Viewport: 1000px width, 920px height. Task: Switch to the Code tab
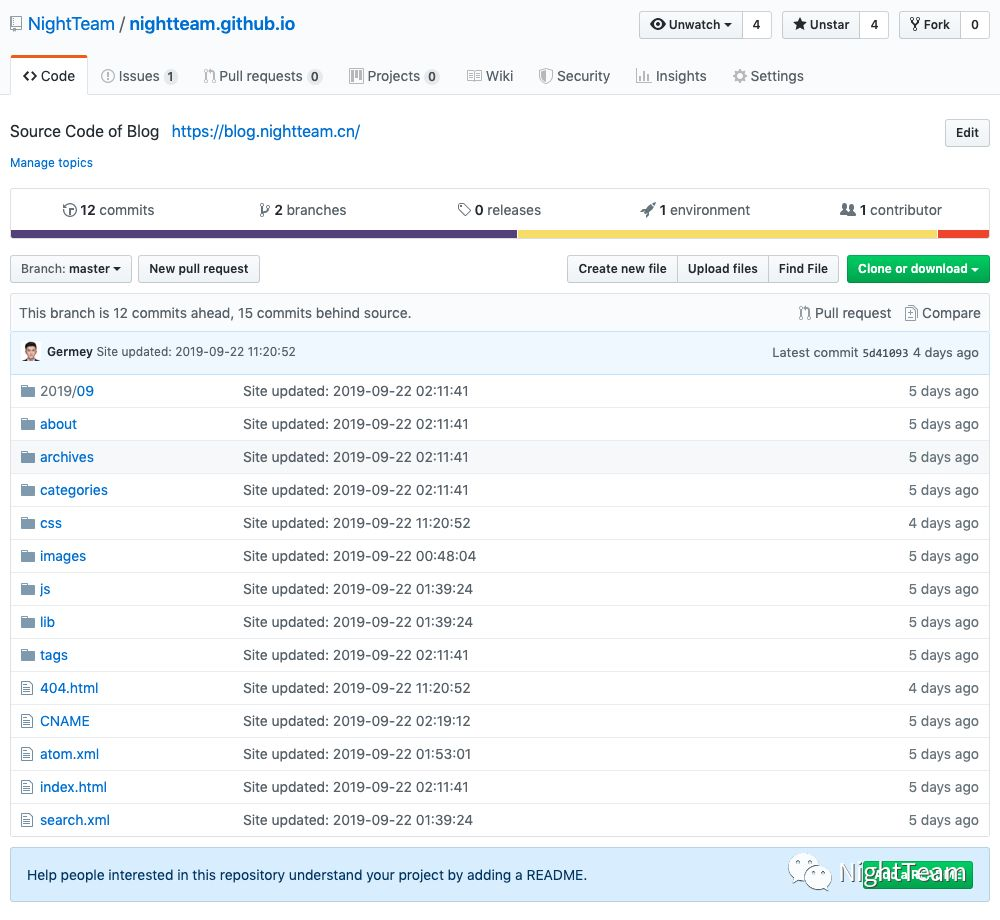click(x=49, y=76)
